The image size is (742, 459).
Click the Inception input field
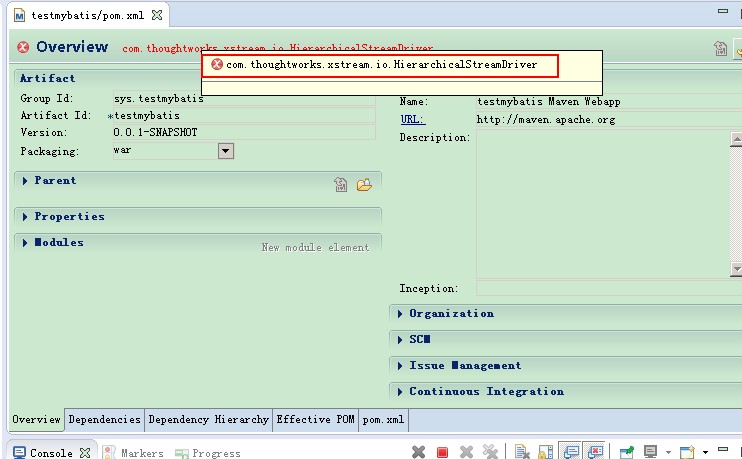coord(609,288)
